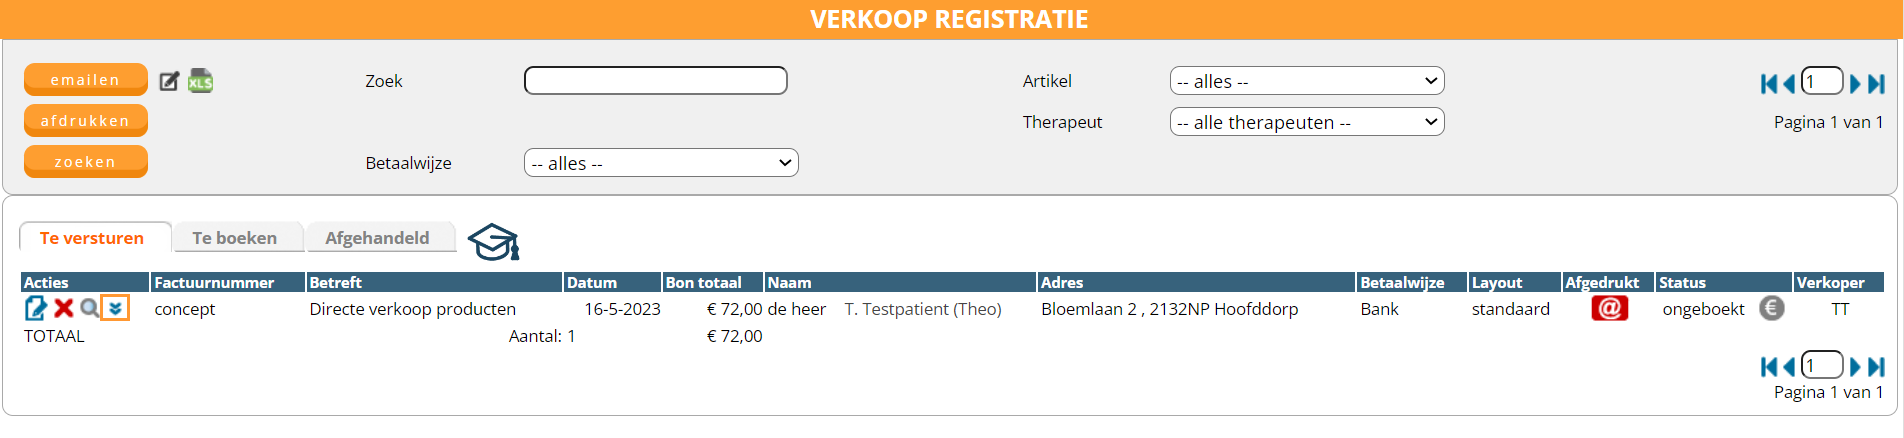Open the Therapeut dropdown
This screenshot has width=1904, height=438.
(1306, 122)
